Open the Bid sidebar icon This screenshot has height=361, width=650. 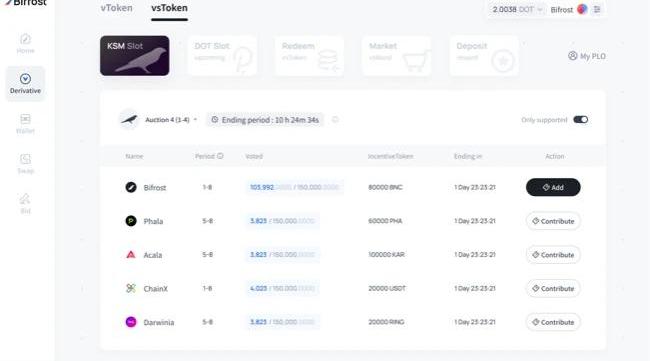click(25, 204)
